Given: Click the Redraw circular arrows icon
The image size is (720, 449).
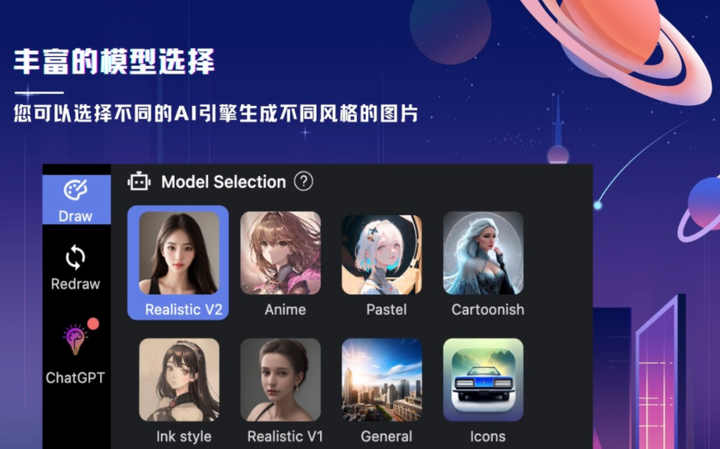Looking at the screenshot, I should point(75,257).
